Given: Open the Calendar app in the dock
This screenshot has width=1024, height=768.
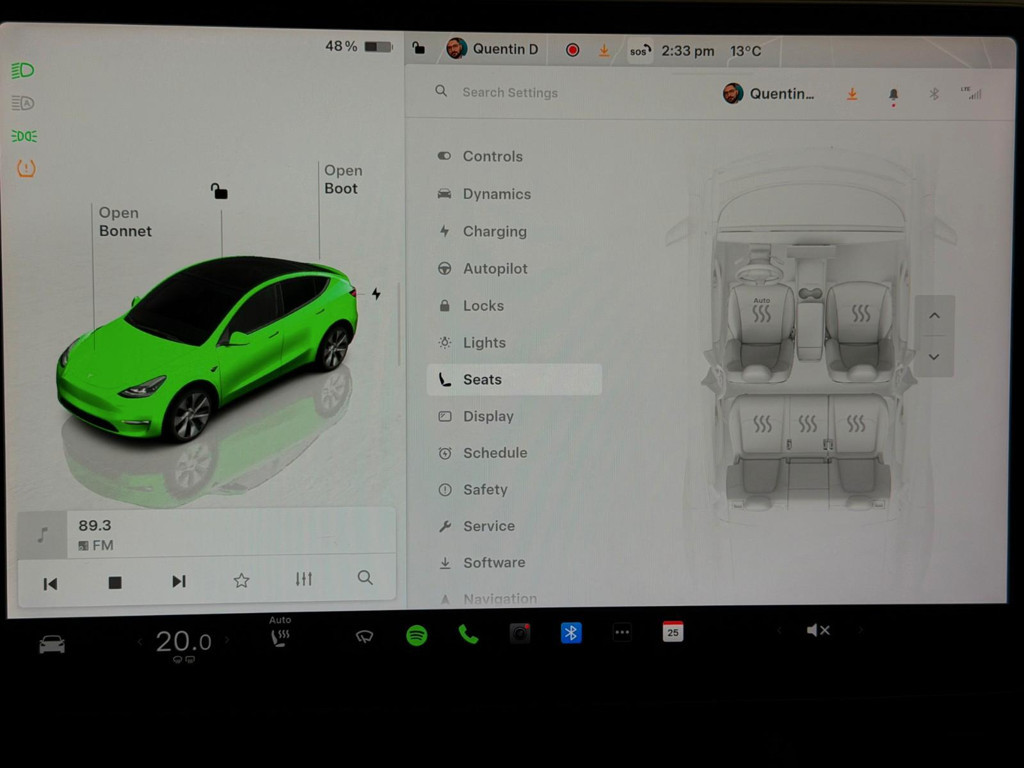Looking at the screenshot, I should pyautogui.click(x=672, y=631).
